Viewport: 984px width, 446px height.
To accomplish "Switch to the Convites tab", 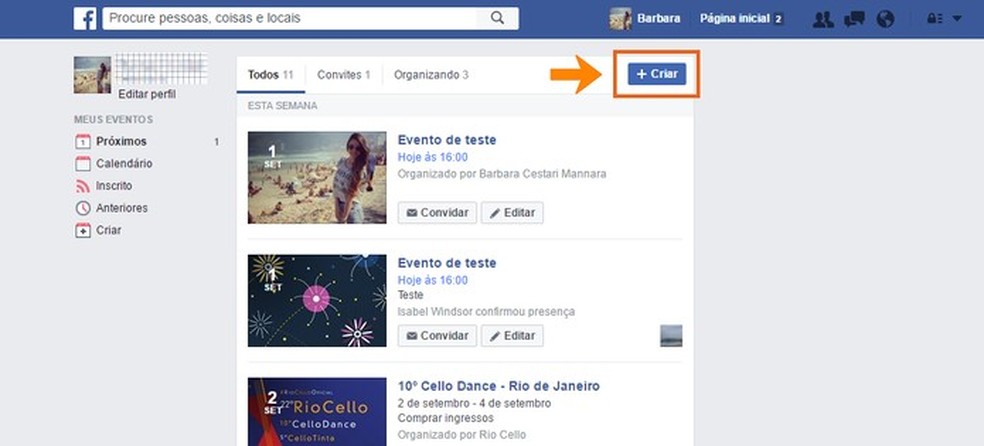I will (343, 75).
